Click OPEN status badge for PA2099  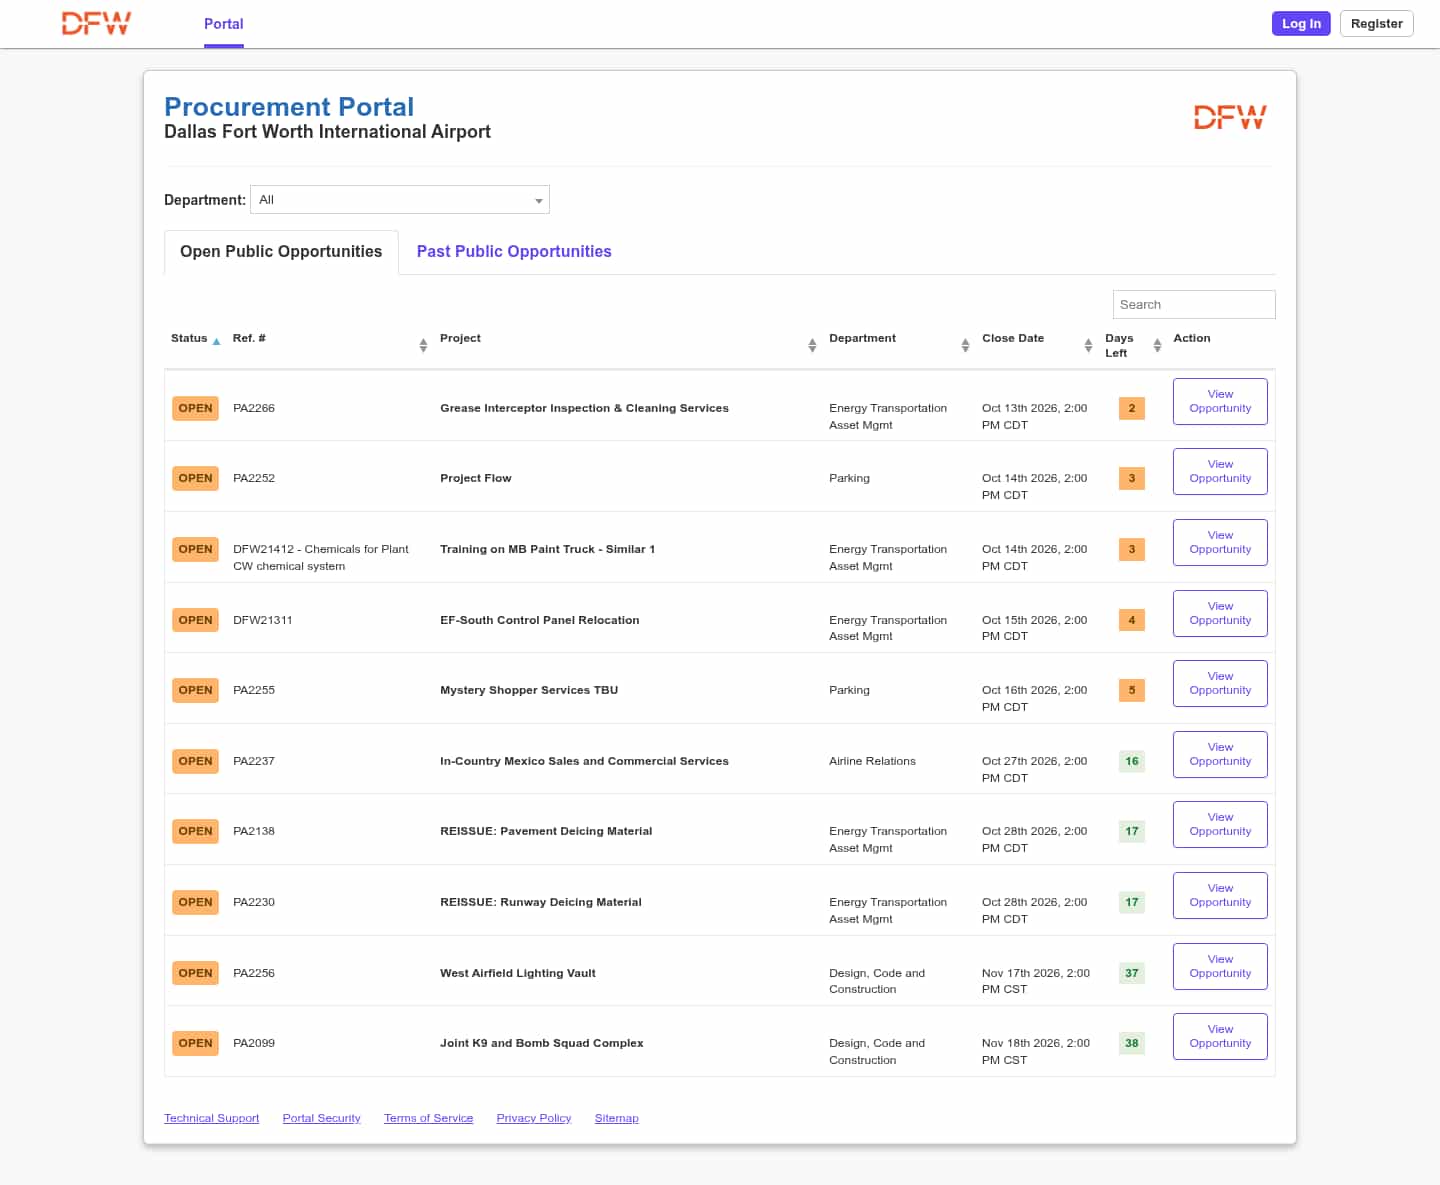click(195, 1043)
